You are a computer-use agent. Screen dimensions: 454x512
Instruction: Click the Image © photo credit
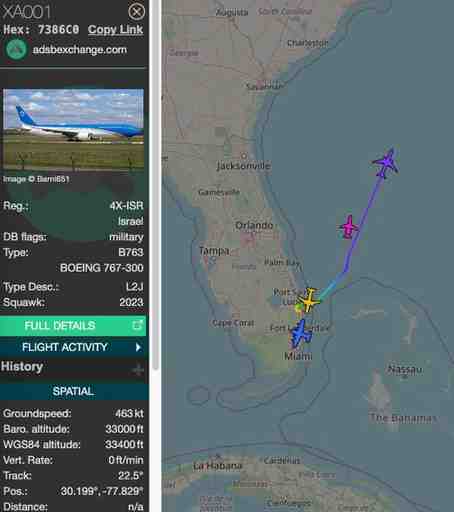pos(36,179)
